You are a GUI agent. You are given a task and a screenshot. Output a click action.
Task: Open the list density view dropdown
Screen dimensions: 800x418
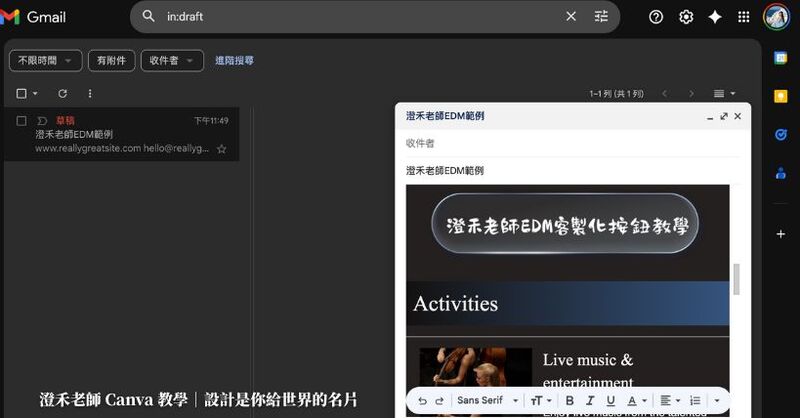click(724, 93)
